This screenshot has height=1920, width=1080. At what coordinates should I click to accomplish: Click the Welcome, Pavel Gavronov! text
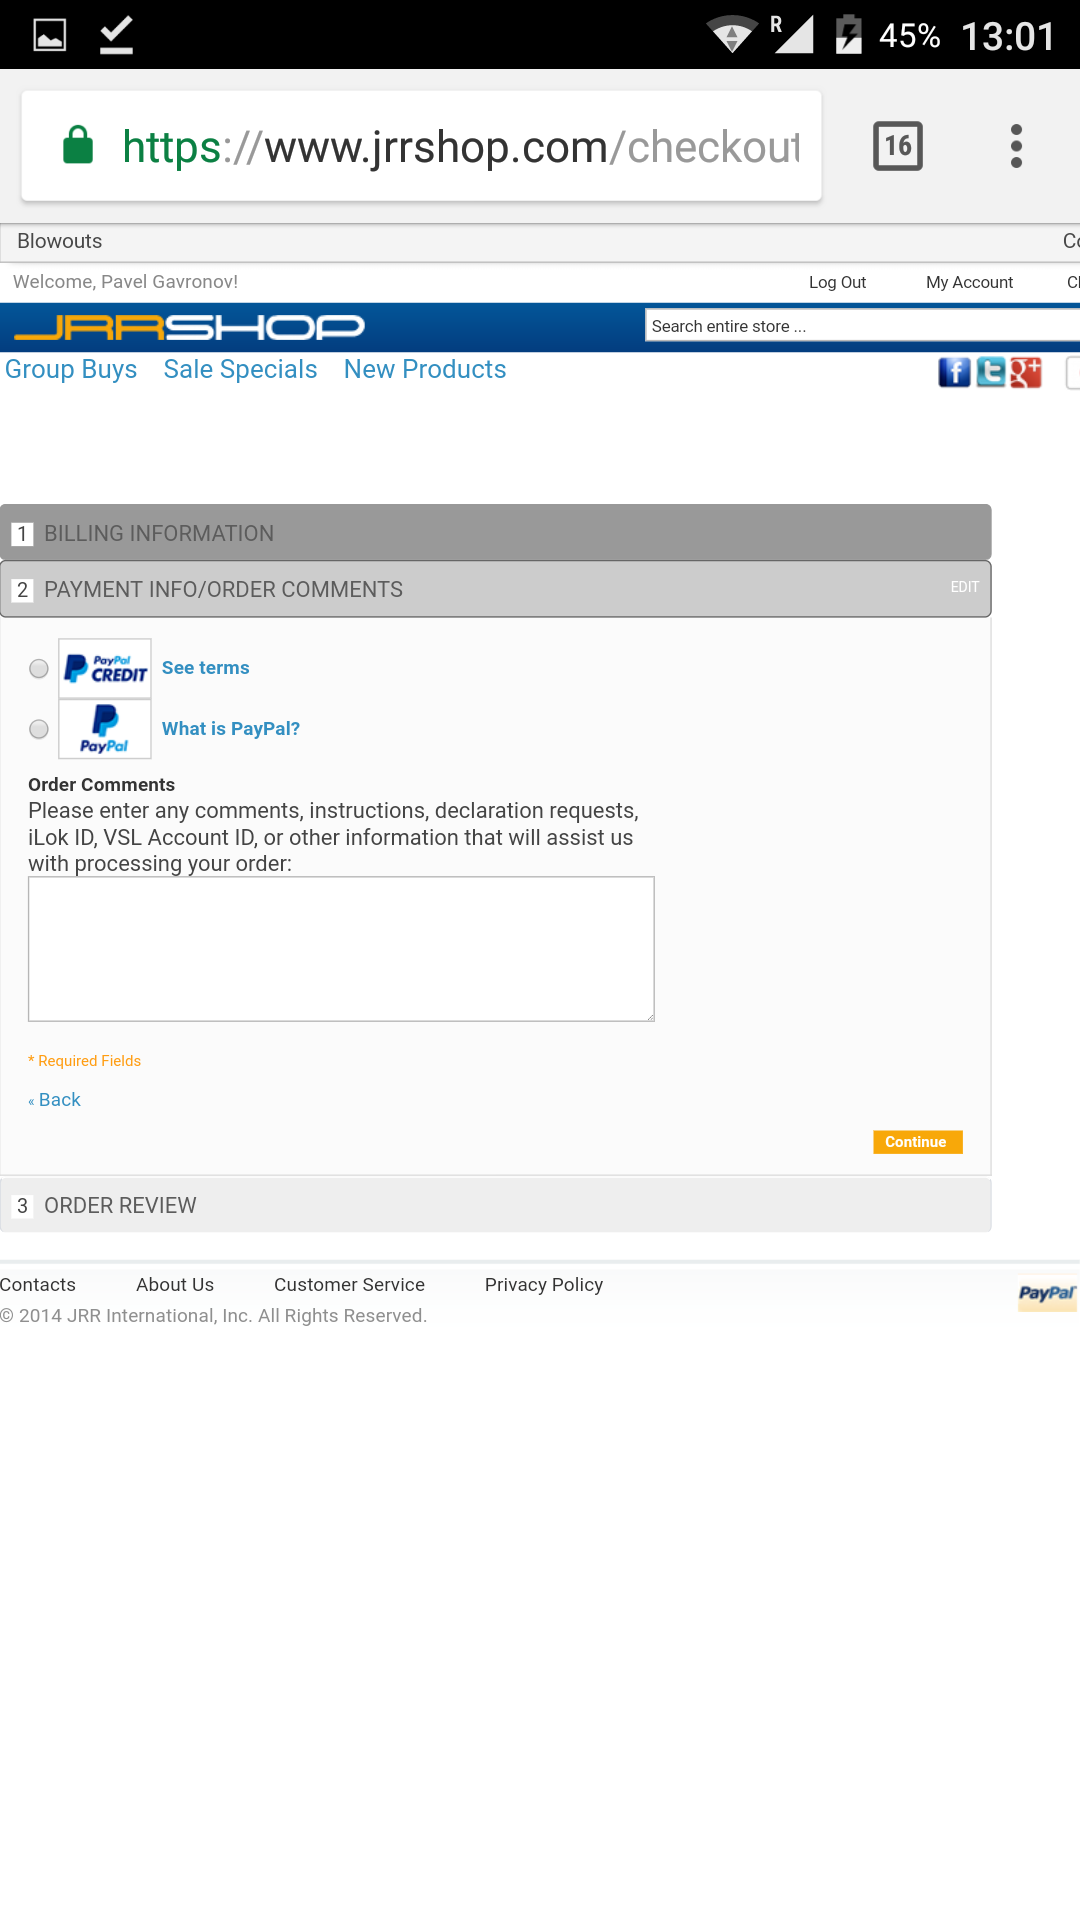tap(126, 282)
